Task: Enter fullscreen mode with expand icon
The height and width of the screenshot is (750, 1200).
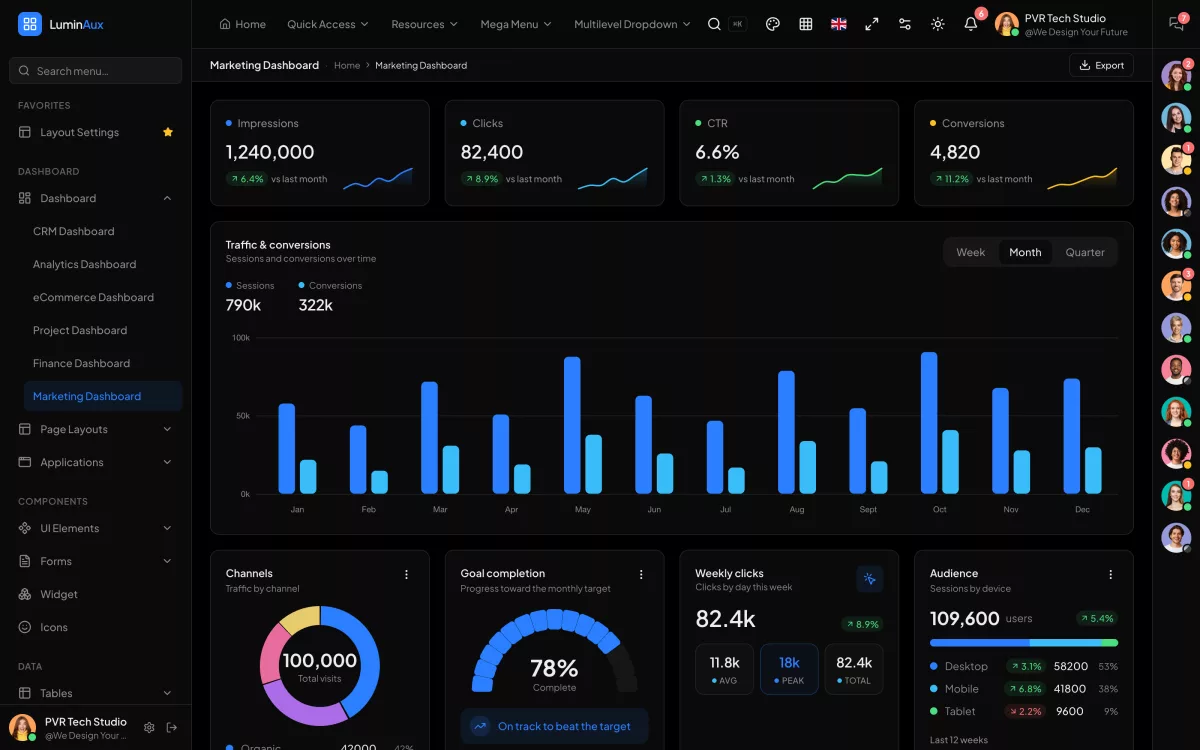Action: (872, 24)
